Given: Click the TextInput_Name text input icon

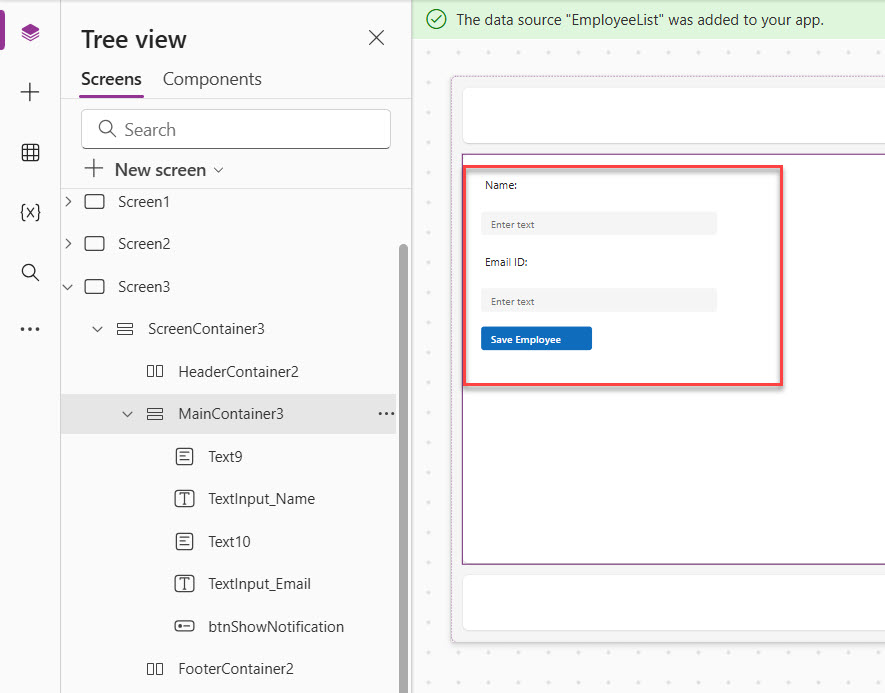Looking at the screenshot, I should pyautogui.click(x=185, y=499).
